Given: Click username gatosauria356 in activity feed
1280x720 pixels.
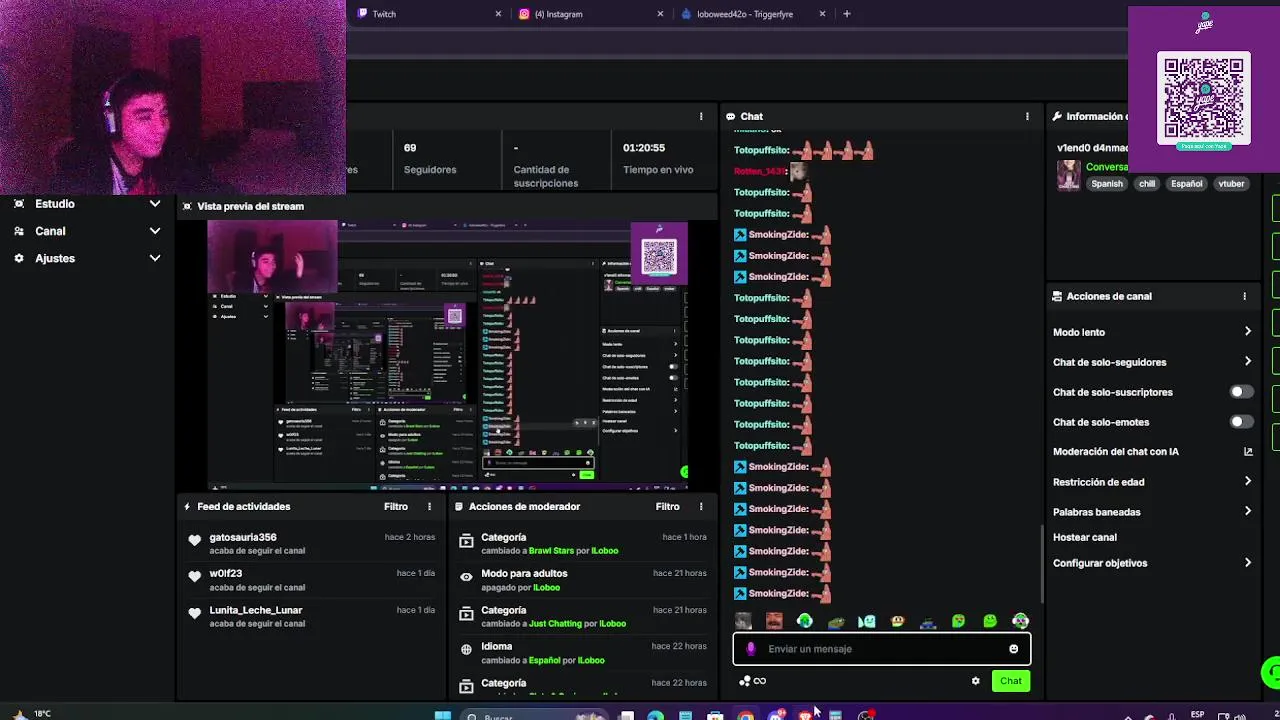Looking at the screenshot, I should click(243, 537).
